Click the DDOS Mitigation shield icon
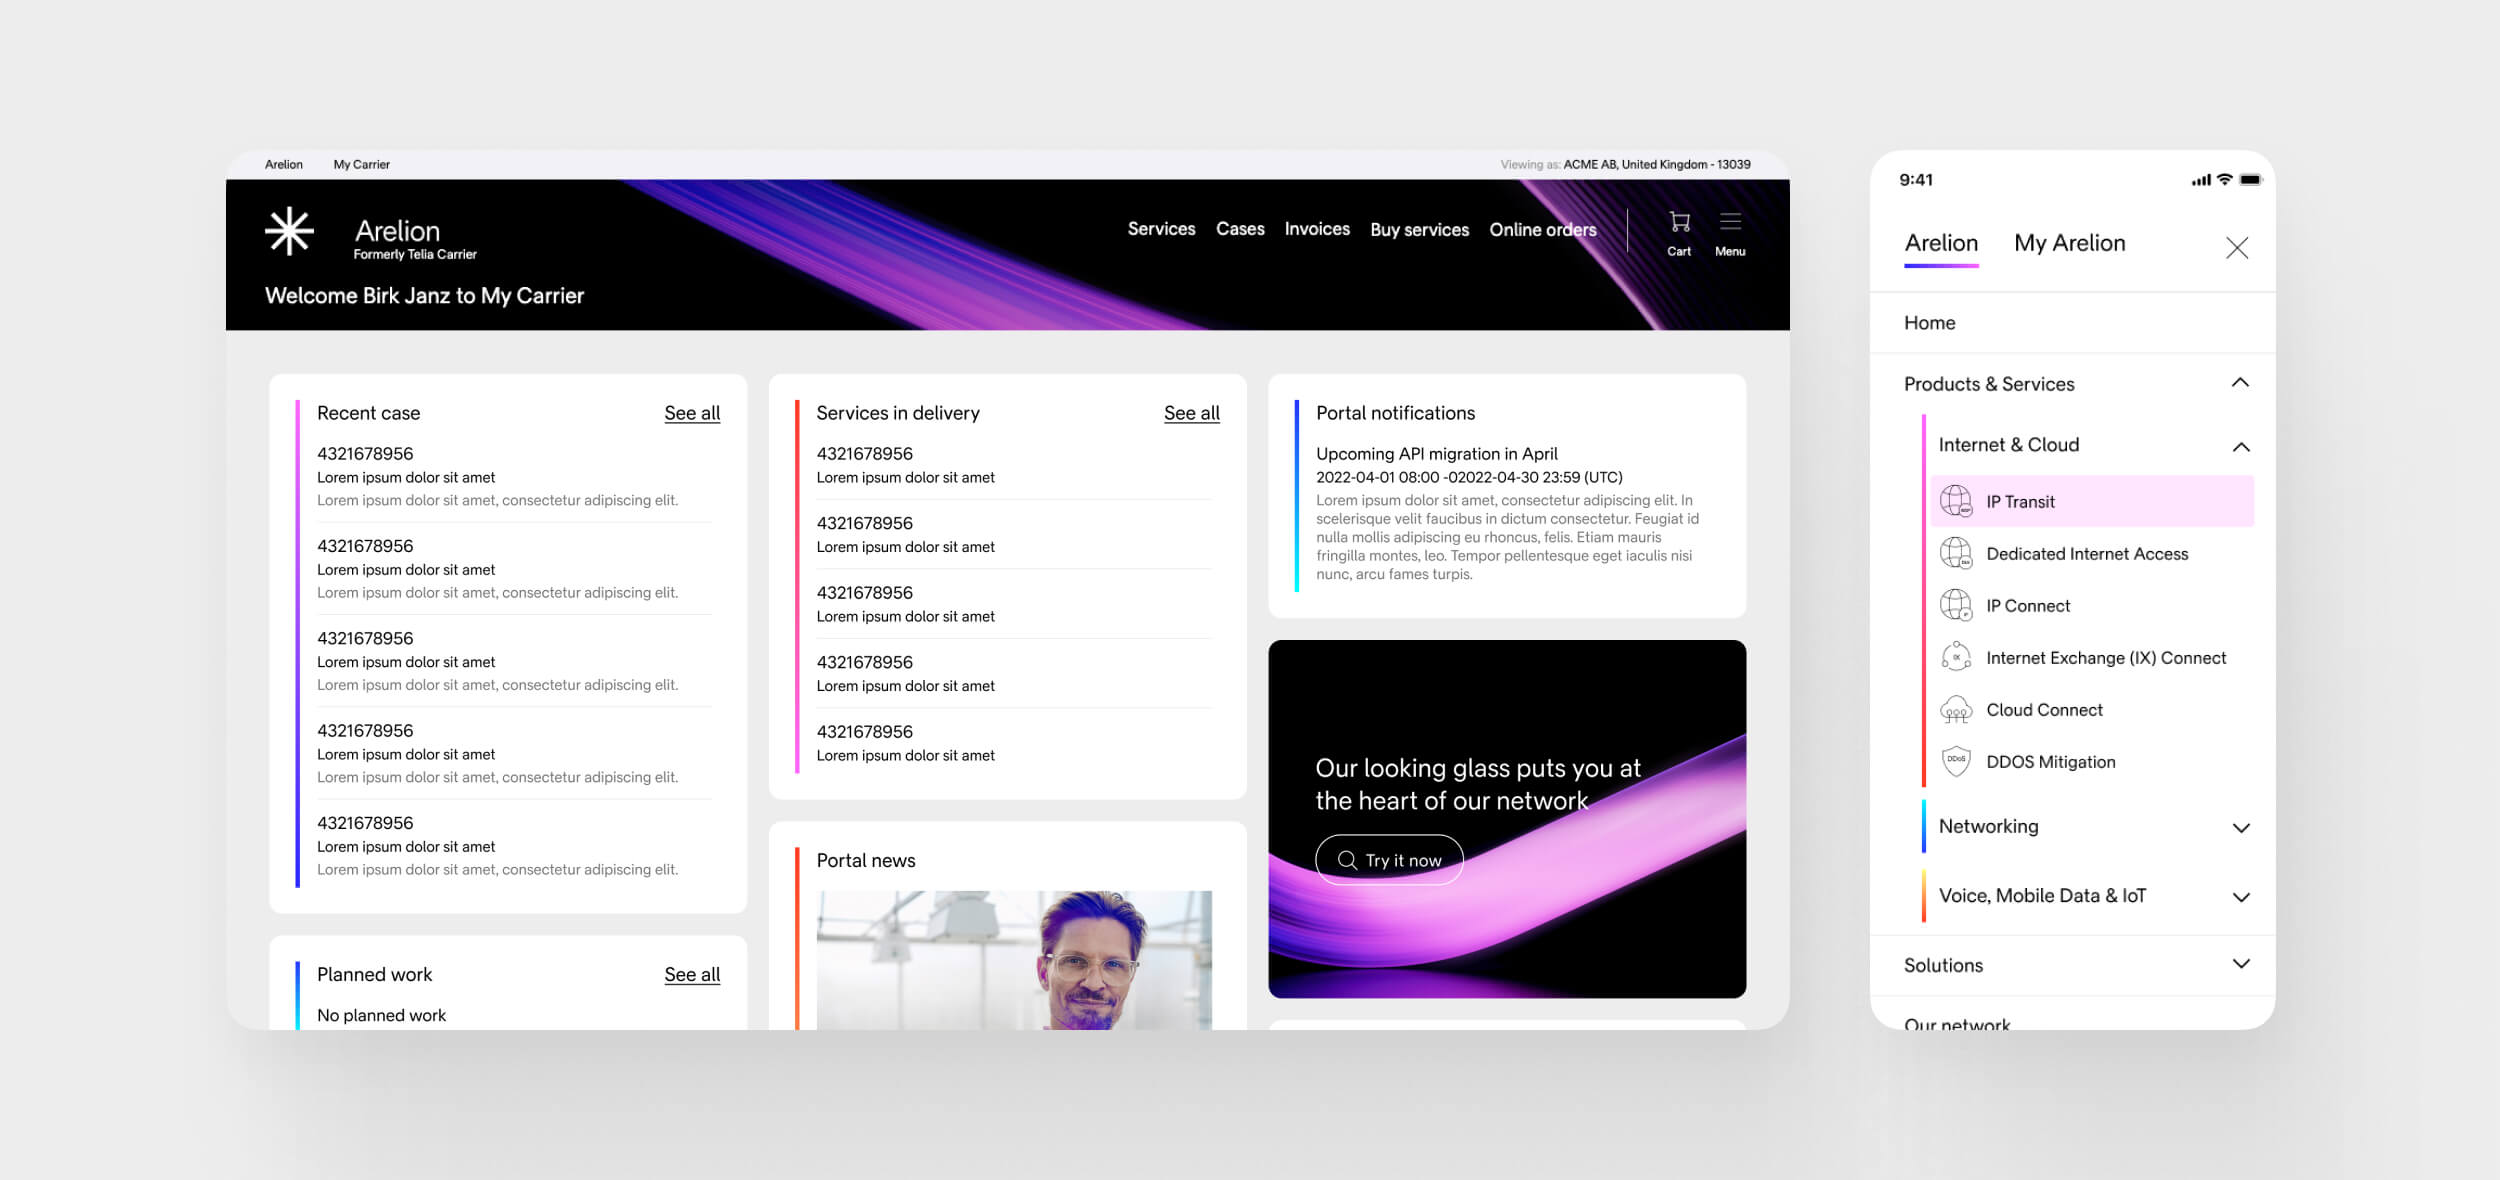 (x=1956, y=761)
